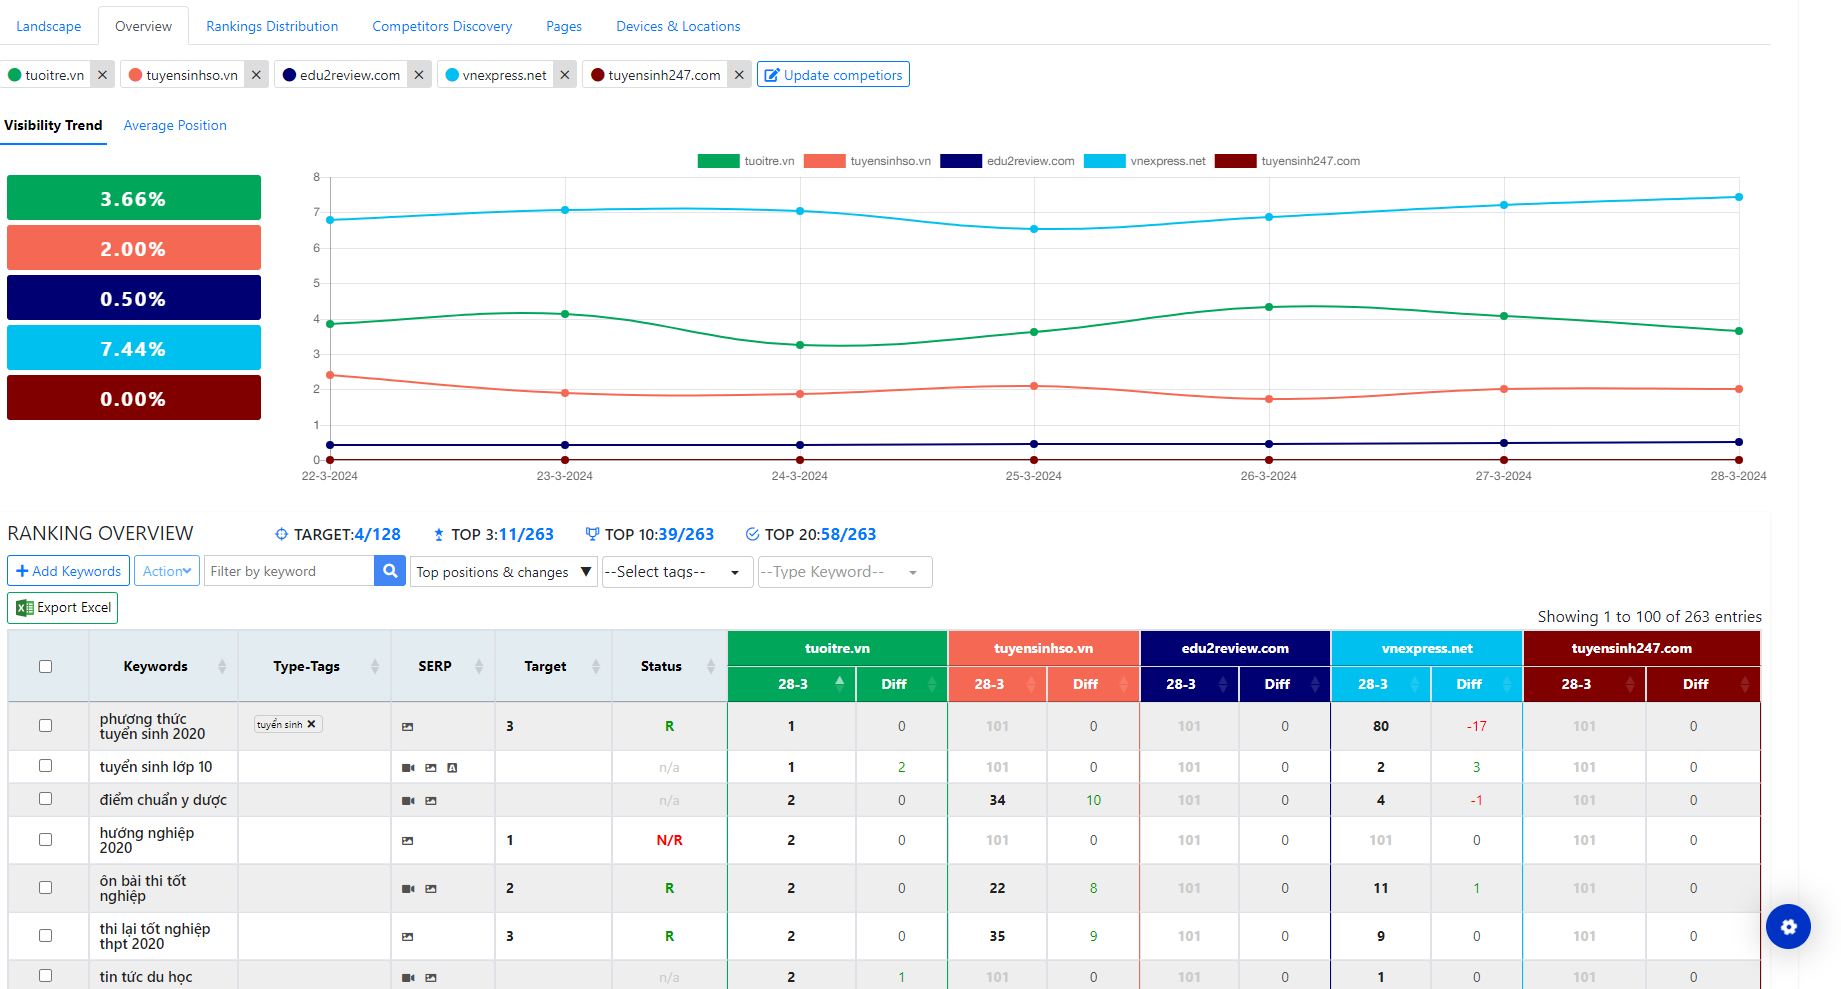1841x989 pixels.
Task: Remove edu2review.com competitor with its X
Action: (419, 75)
